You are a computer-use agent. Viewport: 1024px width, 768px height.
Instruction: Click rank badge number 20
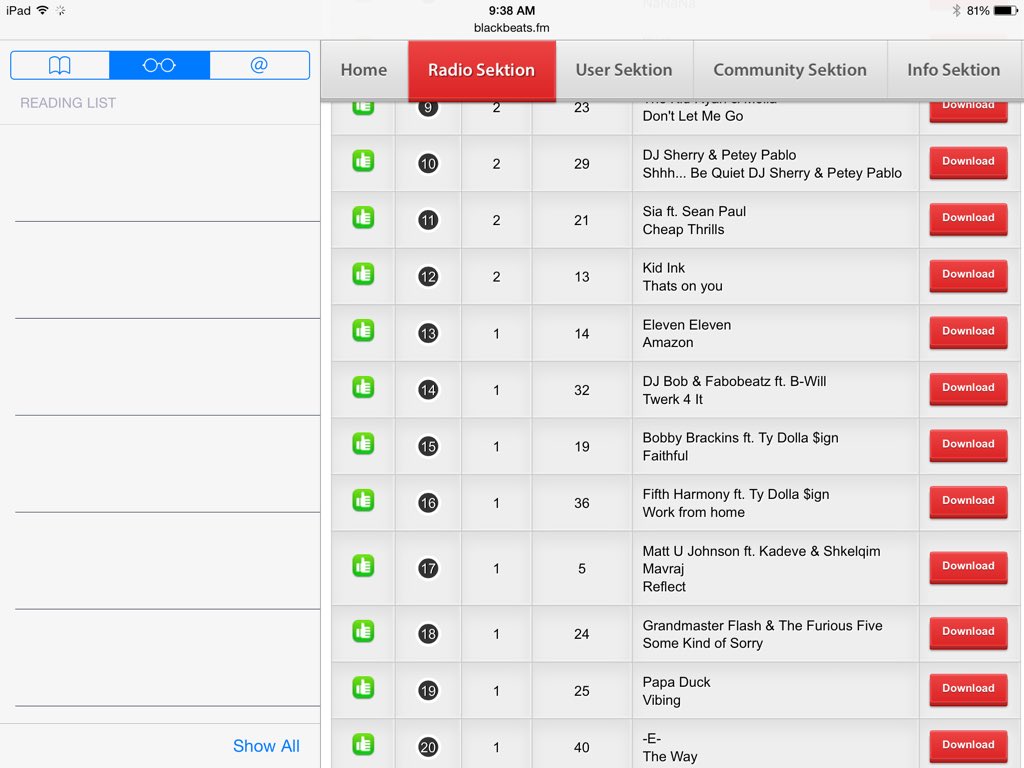pos(428,747)
